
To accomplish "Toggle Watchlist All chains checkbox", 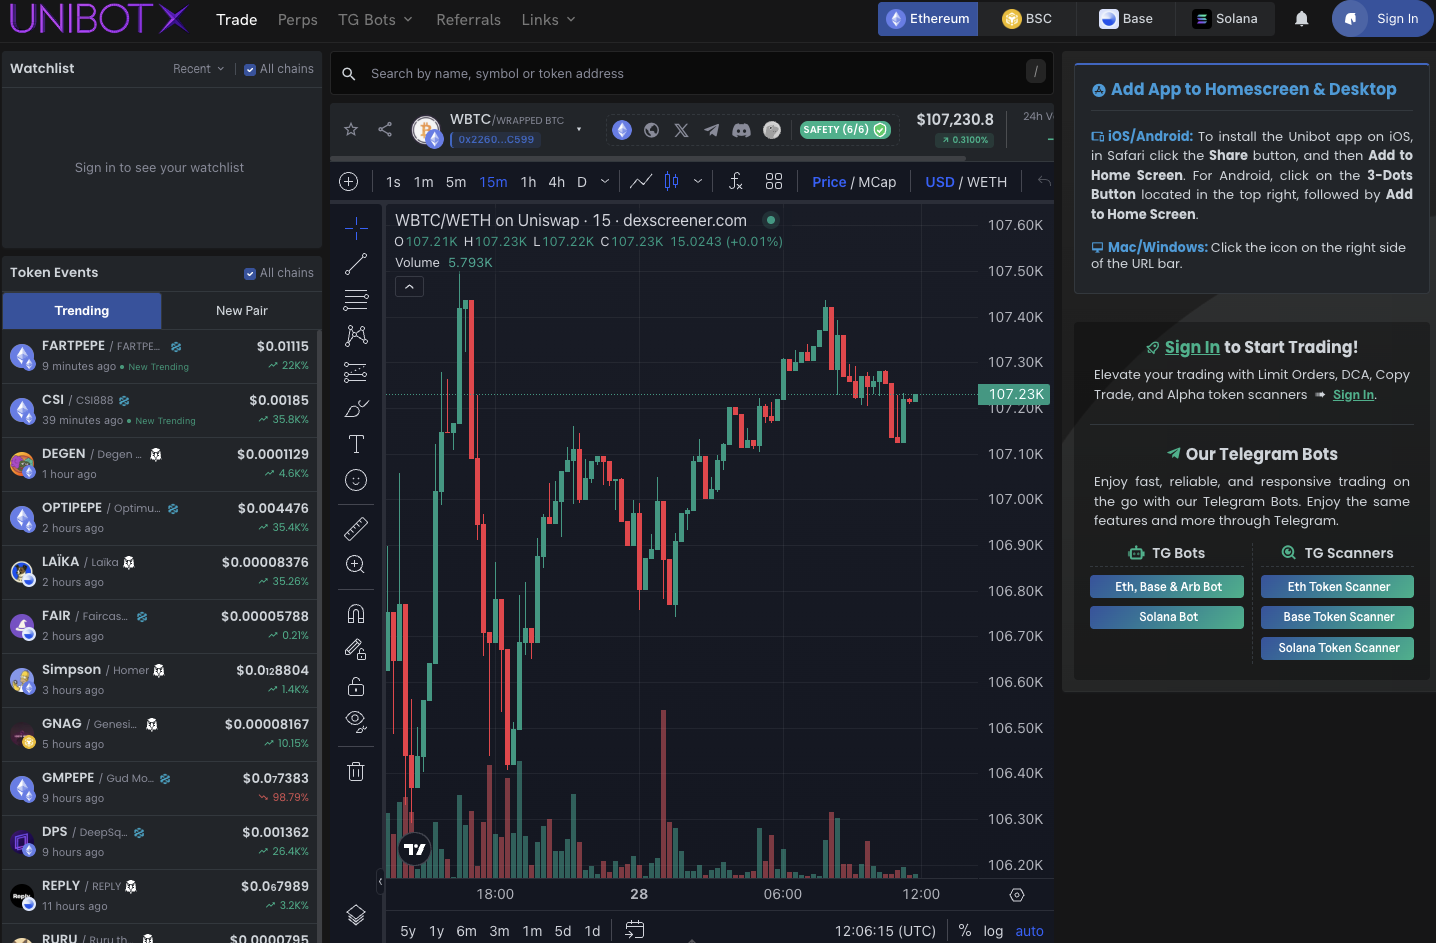I will click(250, 69).
